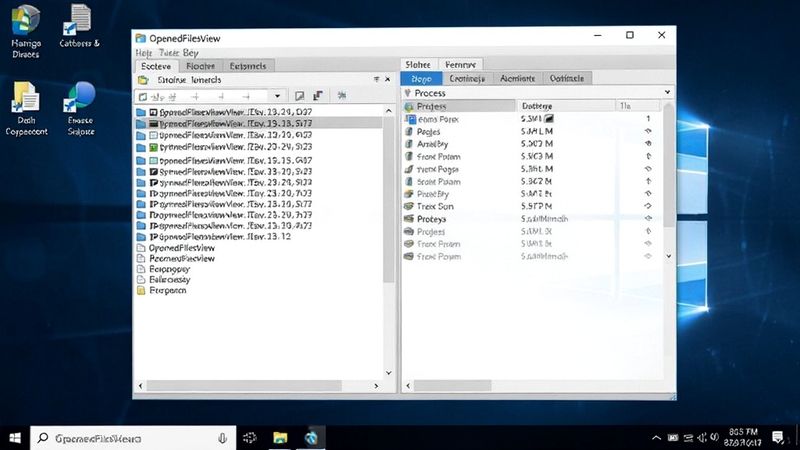This screenshot has height=450, width=800.
Task: Click the taskbar search box
Action: pyautogui.click(x=133, y=438)
